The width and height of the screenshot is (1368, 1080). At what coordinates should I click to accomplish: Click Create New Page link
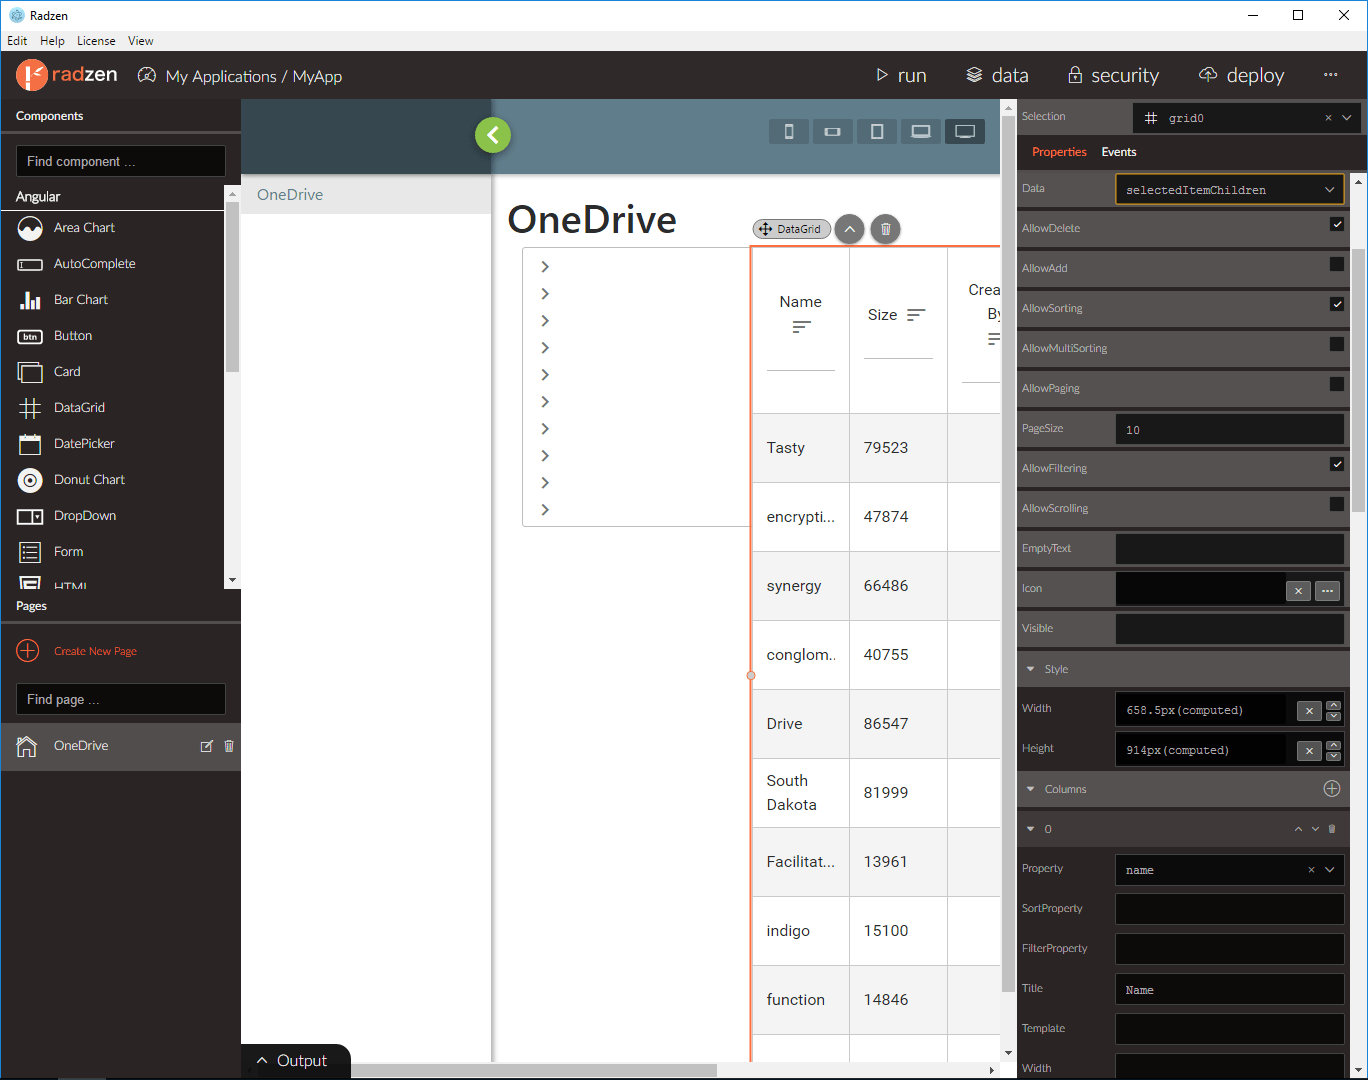(x=95, y=651)
